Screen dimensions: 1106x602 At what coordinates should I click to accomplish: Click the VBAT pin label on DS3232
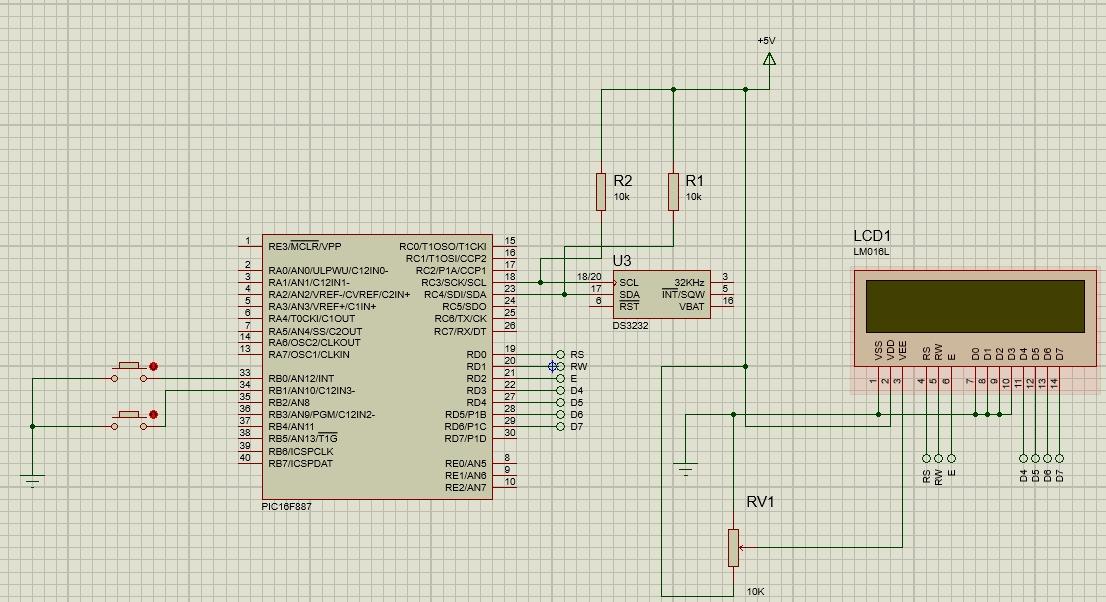pyautogui.click(x=692, y=307)
